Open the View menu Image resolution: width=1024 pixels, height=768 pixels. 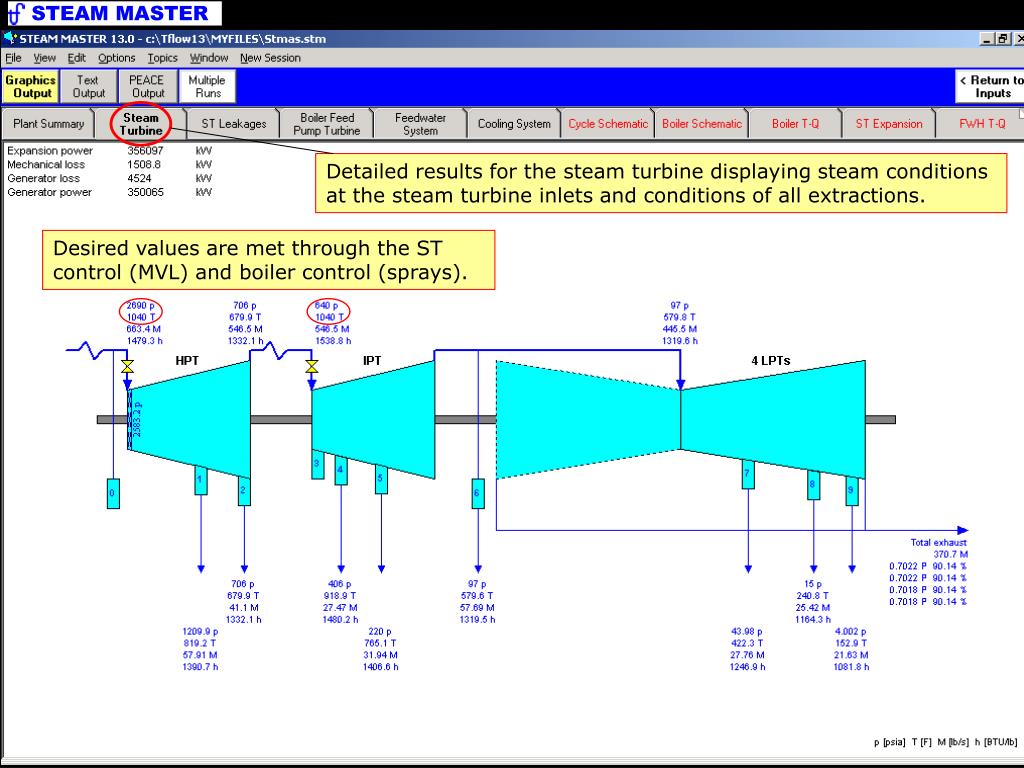click(44, 57)
